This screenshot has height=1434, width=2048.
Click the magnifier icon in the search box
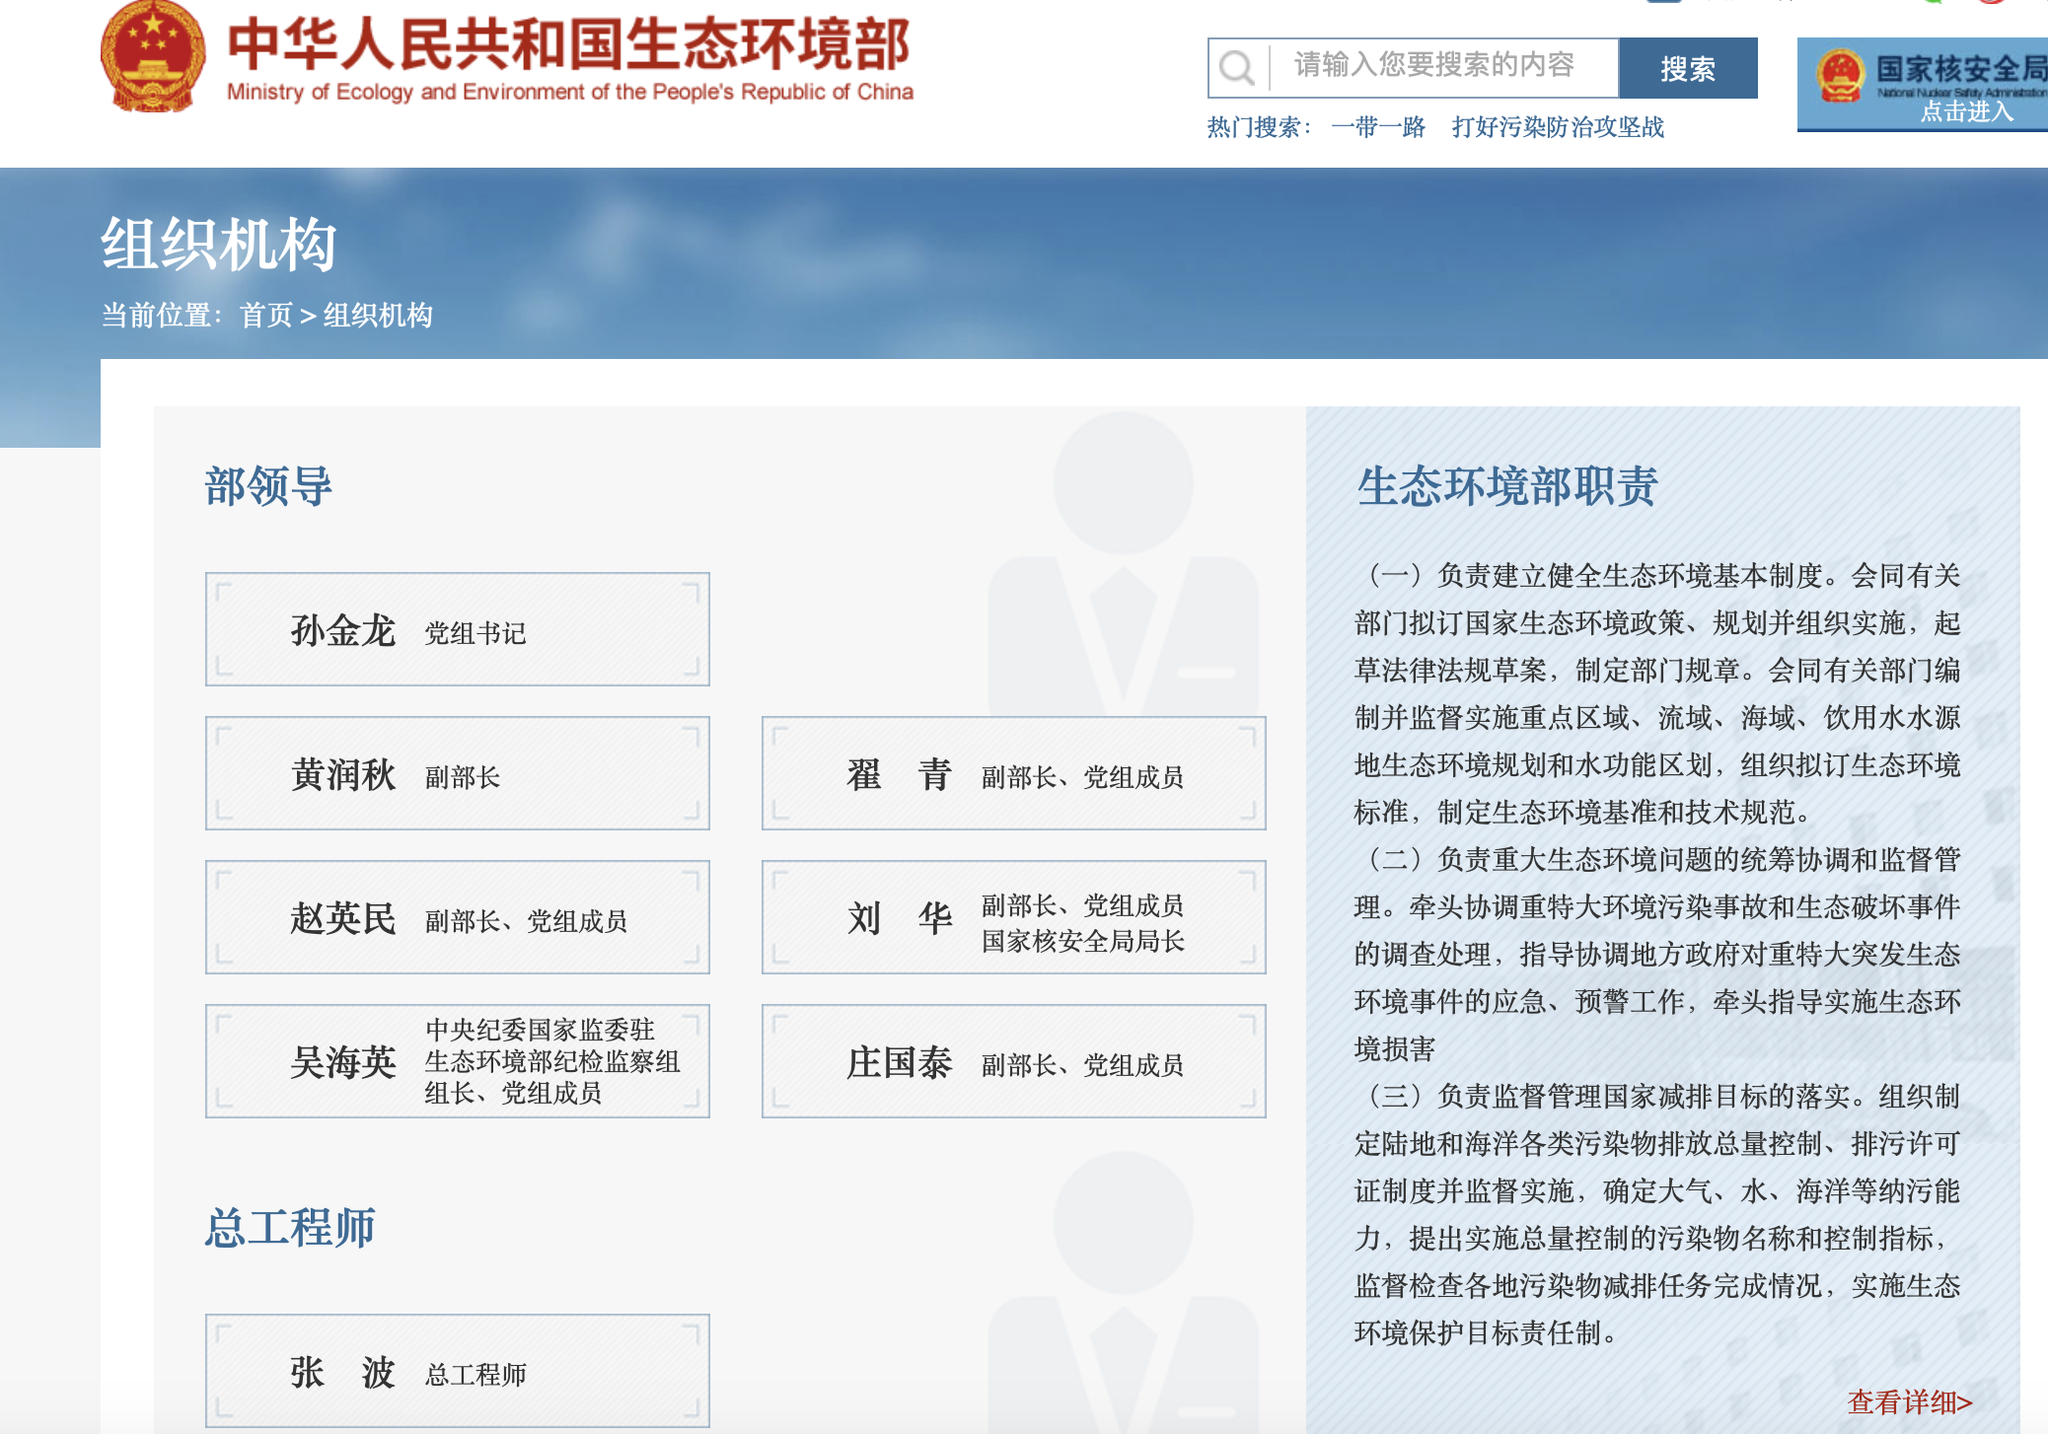pos(1237,68)
